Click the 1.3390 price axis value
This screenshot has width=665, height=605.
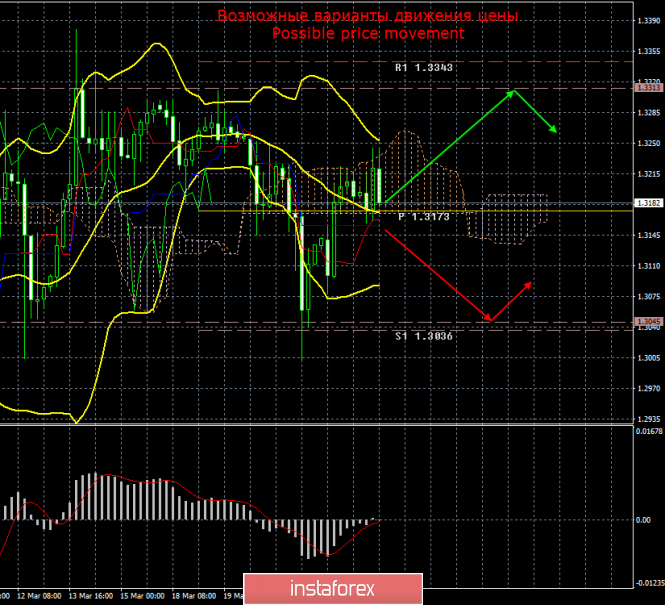pos(649,20)
